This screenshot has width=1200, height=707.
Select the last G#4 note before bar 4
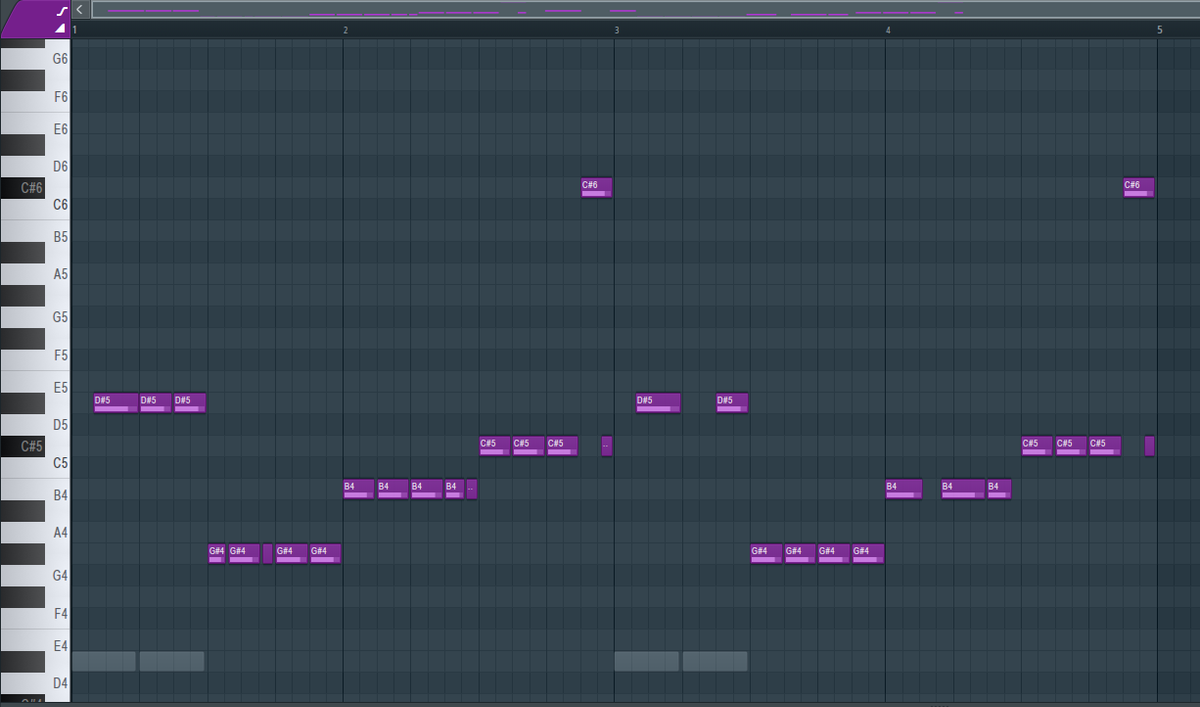tap(867, 554)
